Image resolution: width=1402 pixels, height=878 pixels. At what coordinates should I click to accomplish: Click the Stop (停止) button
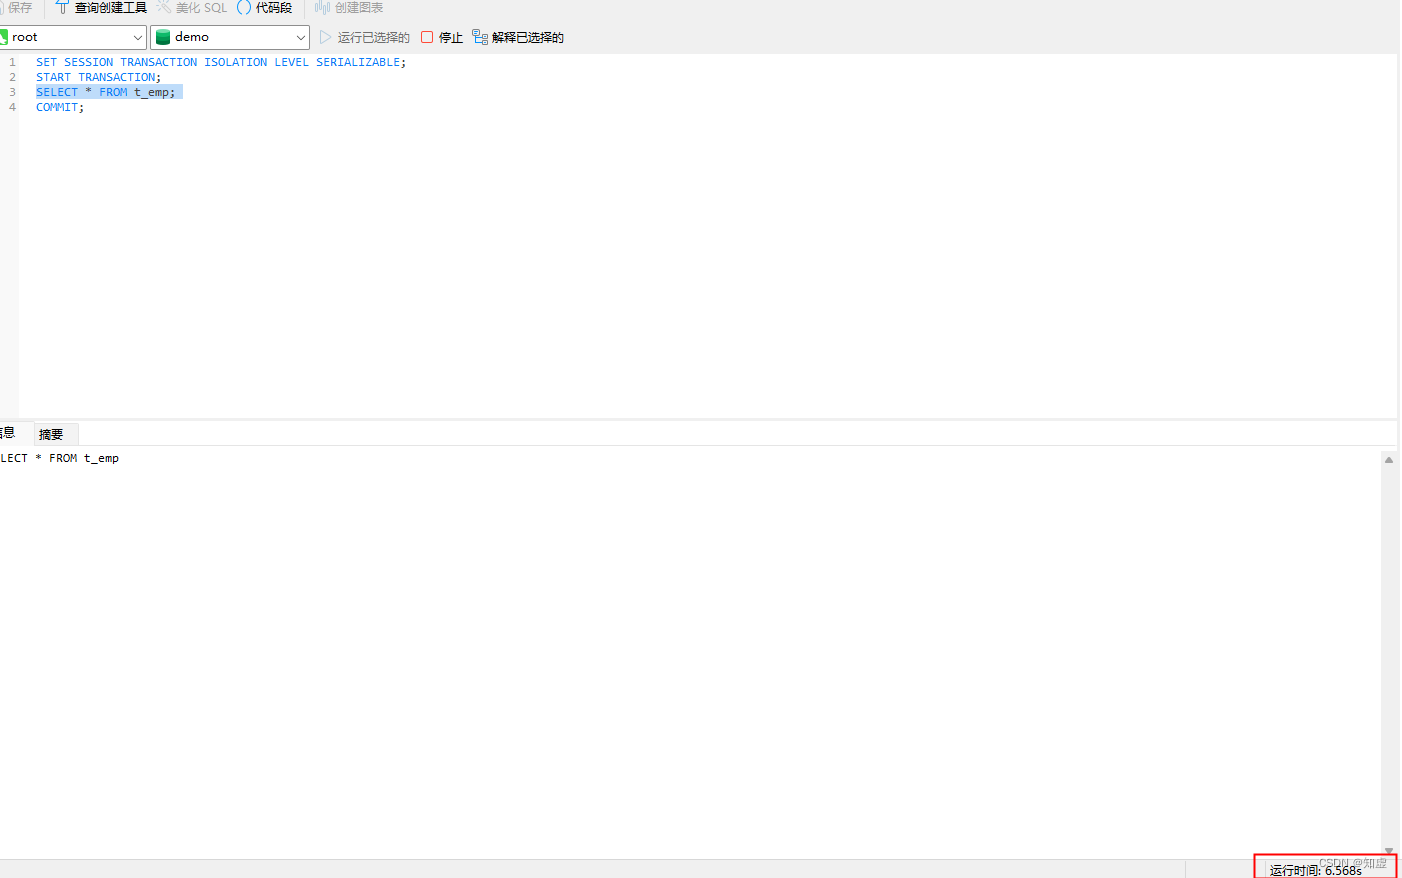click(442, 37)
